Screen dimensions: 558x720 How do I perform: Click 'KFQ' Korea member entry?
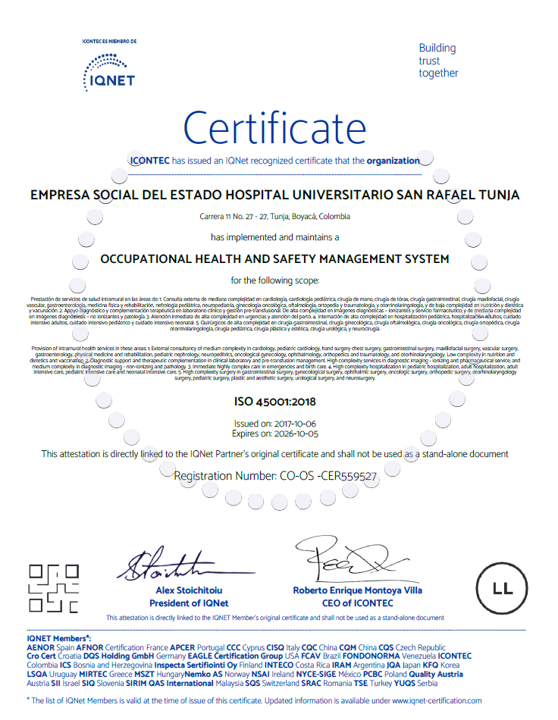(441, 665)
